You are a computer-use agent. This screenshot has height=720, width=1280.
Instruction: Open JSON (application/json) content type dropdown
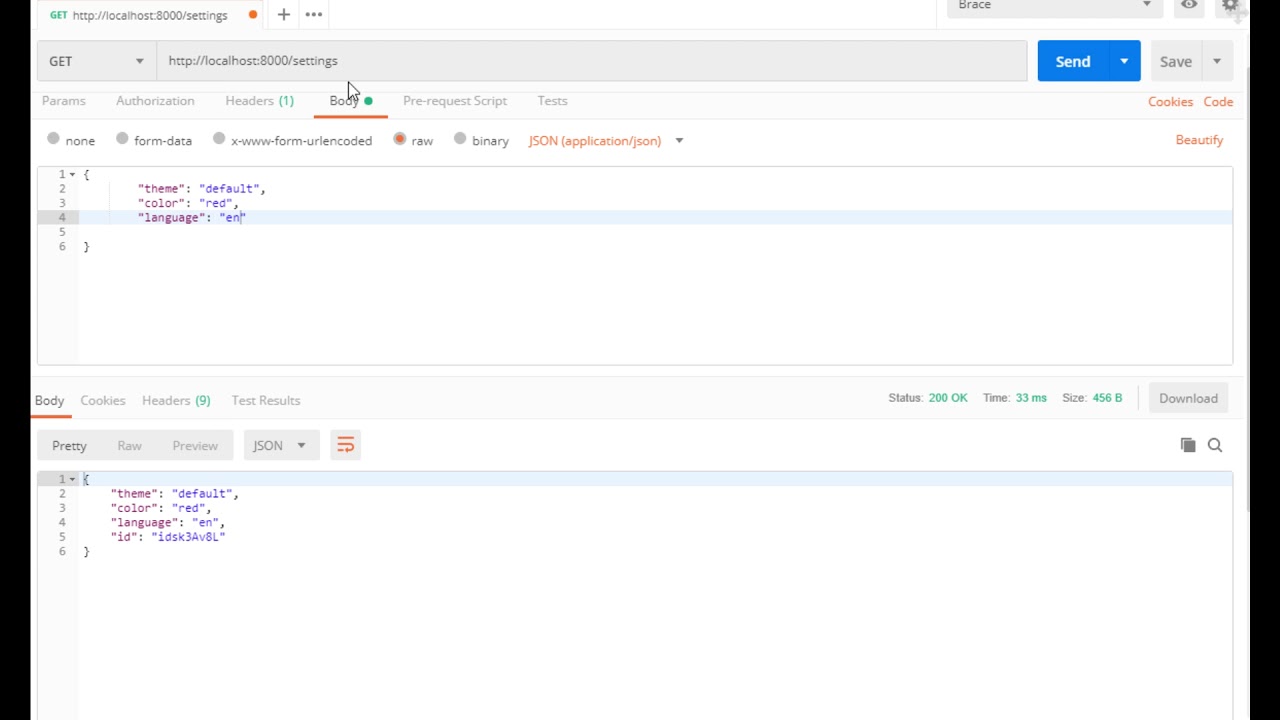click(x=606, y=141)
